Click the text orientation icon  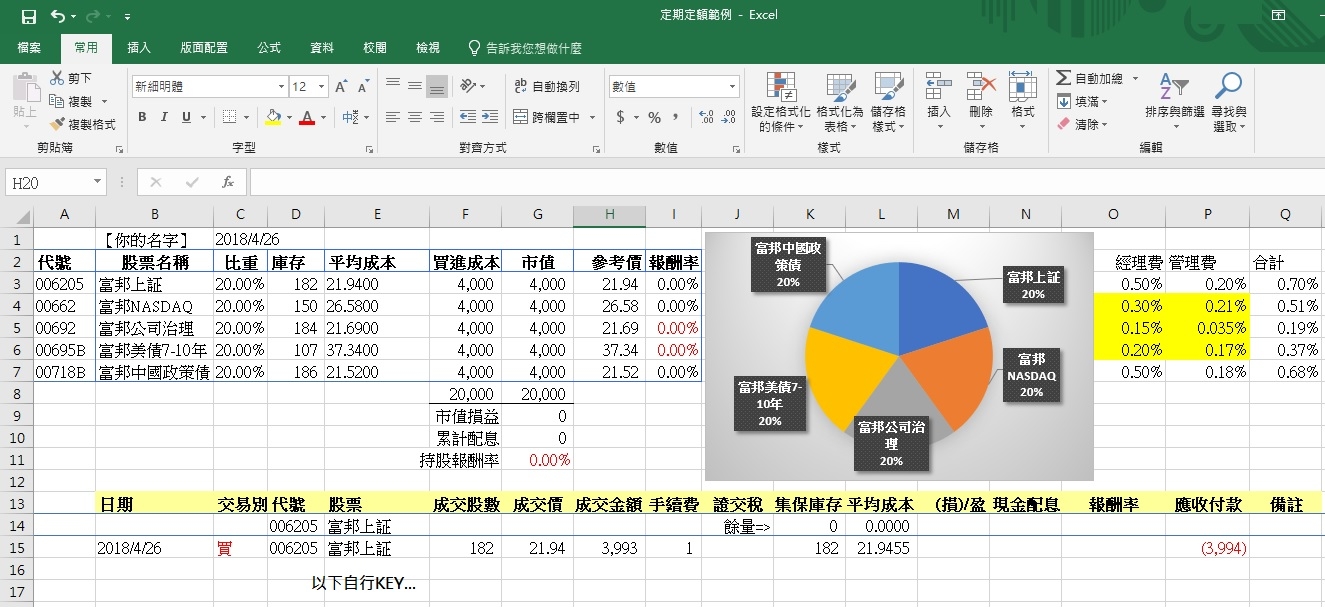tap(469, 87)
